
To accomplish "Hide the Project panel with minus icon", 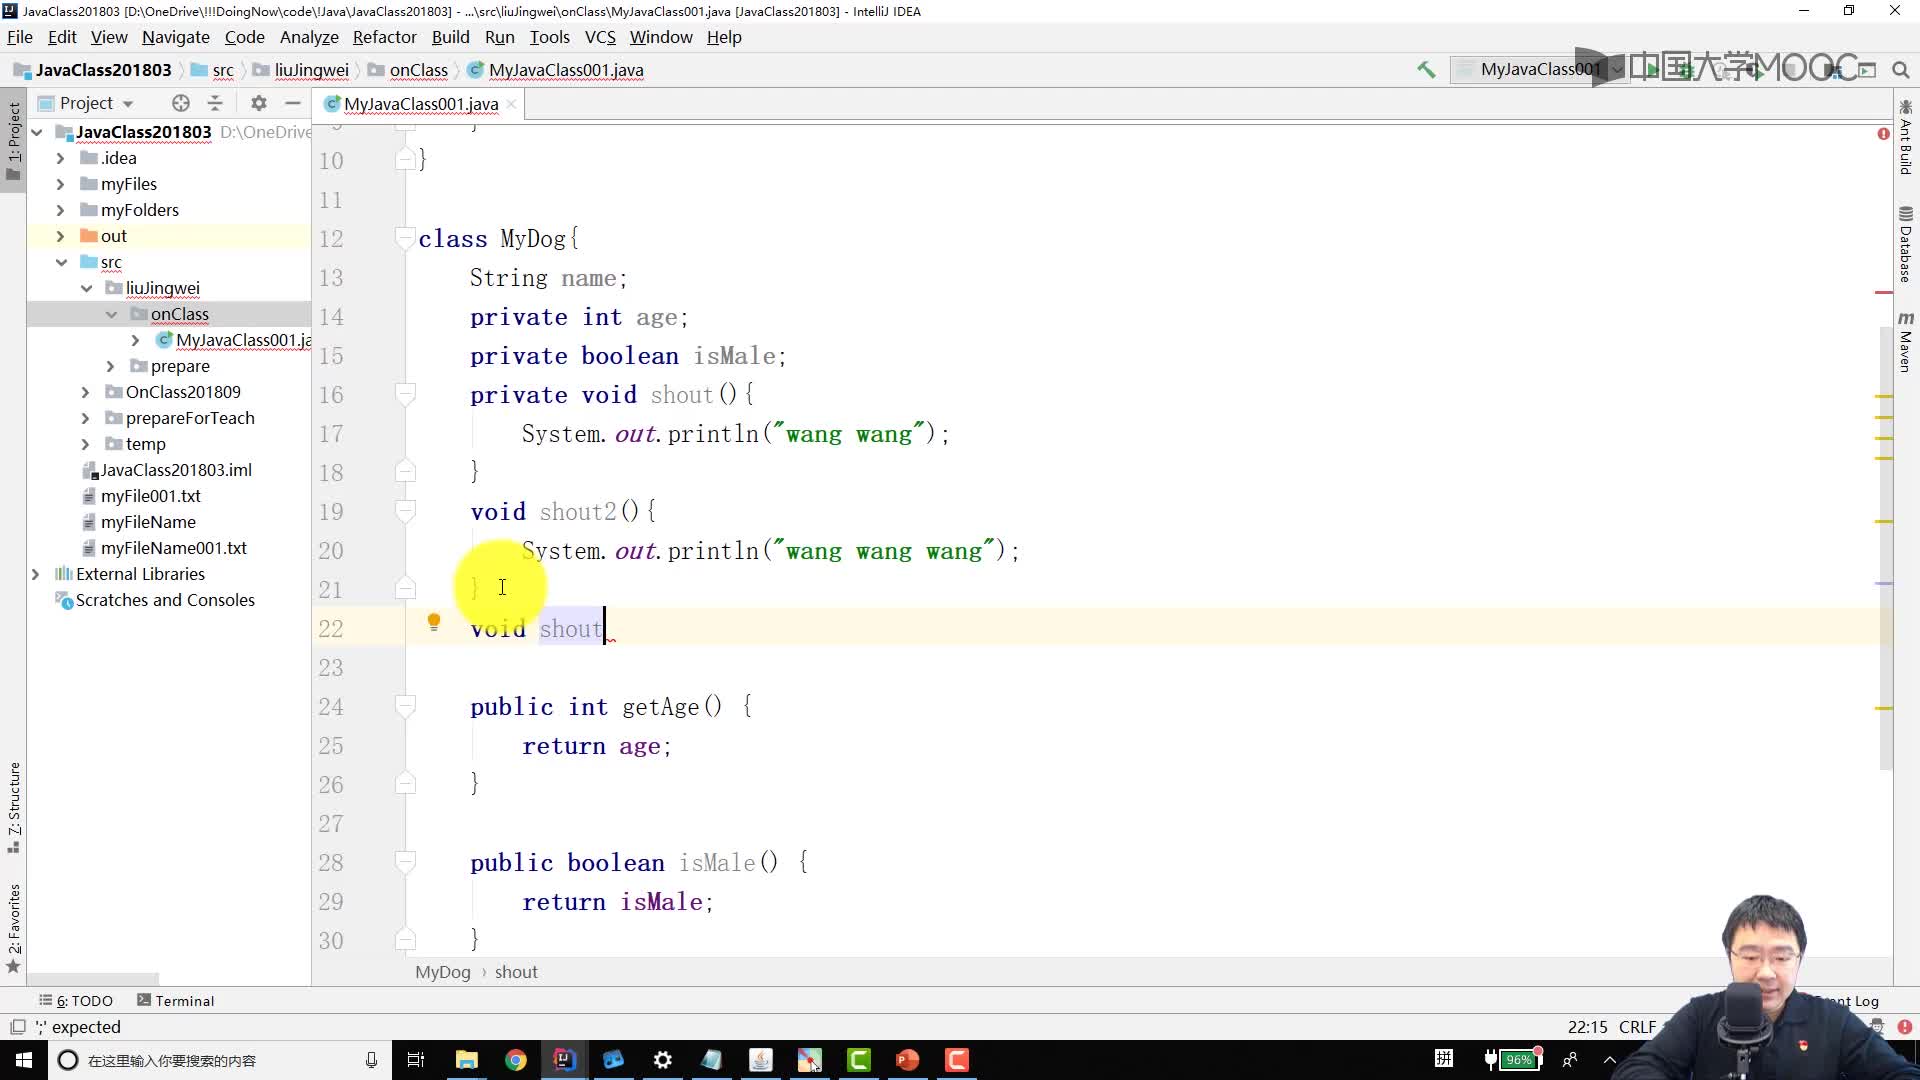I will pyautogui.click(x=293, y=103).
